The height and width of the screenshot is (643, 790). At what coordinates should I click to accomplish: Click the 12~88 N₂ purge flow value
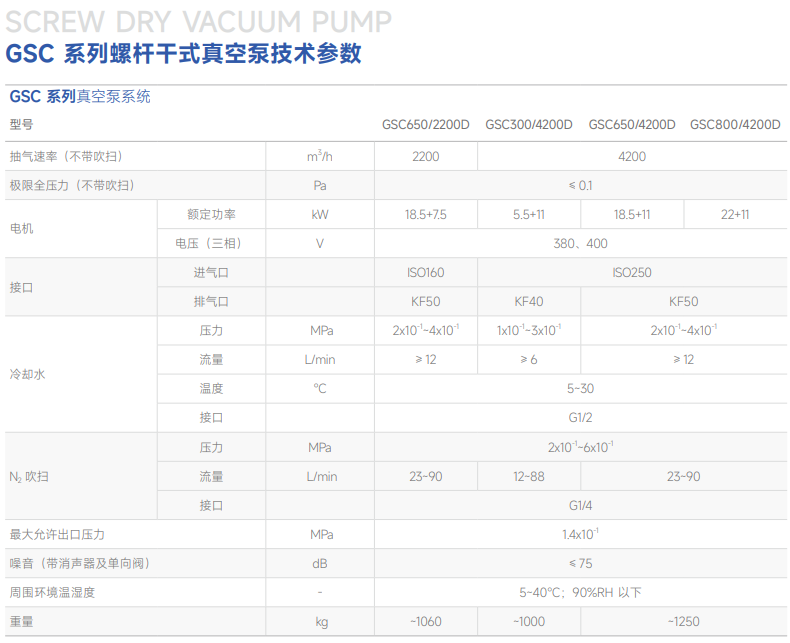click(x=529, y=477)
